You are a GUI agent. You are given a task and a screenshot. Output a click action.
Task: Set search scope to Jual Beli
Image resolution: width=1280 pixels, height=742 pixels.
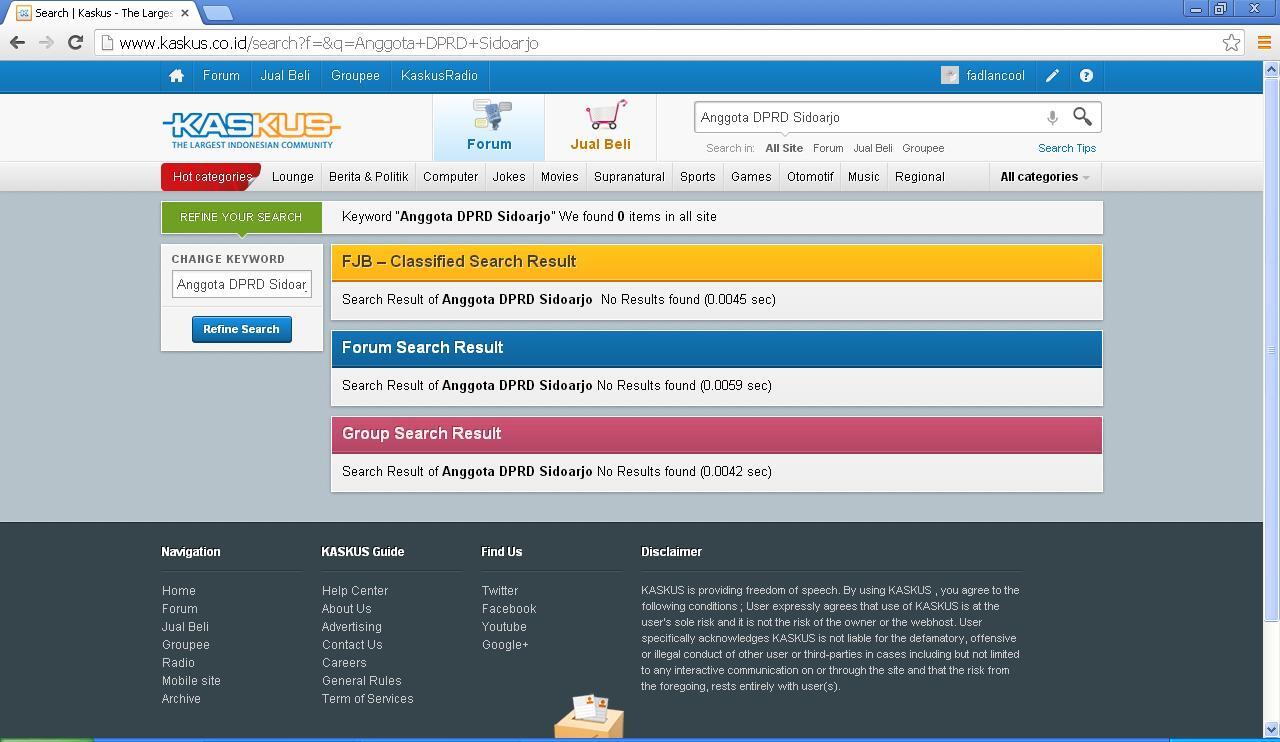click(873, 148)
